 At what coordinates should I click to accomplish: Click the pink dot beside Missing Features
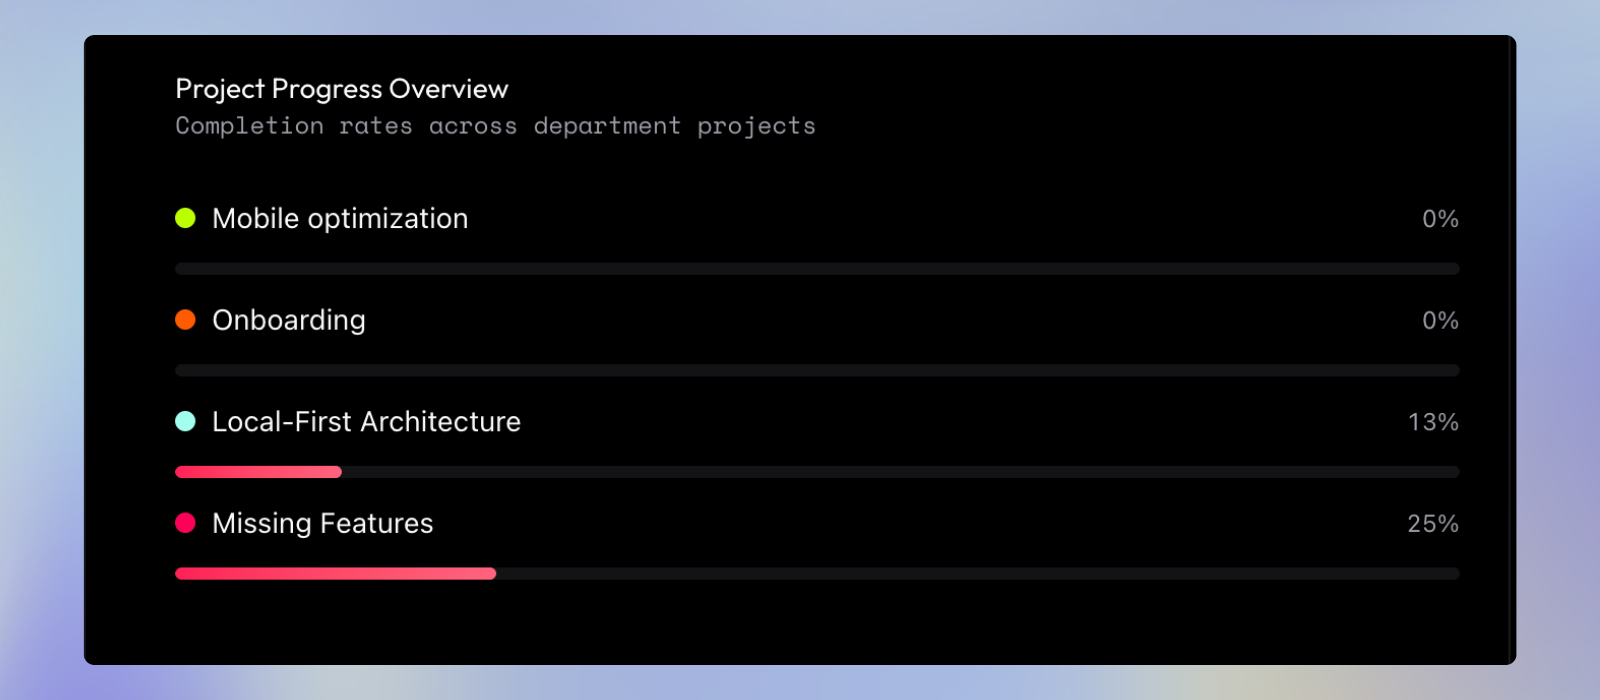pos(185,523)
